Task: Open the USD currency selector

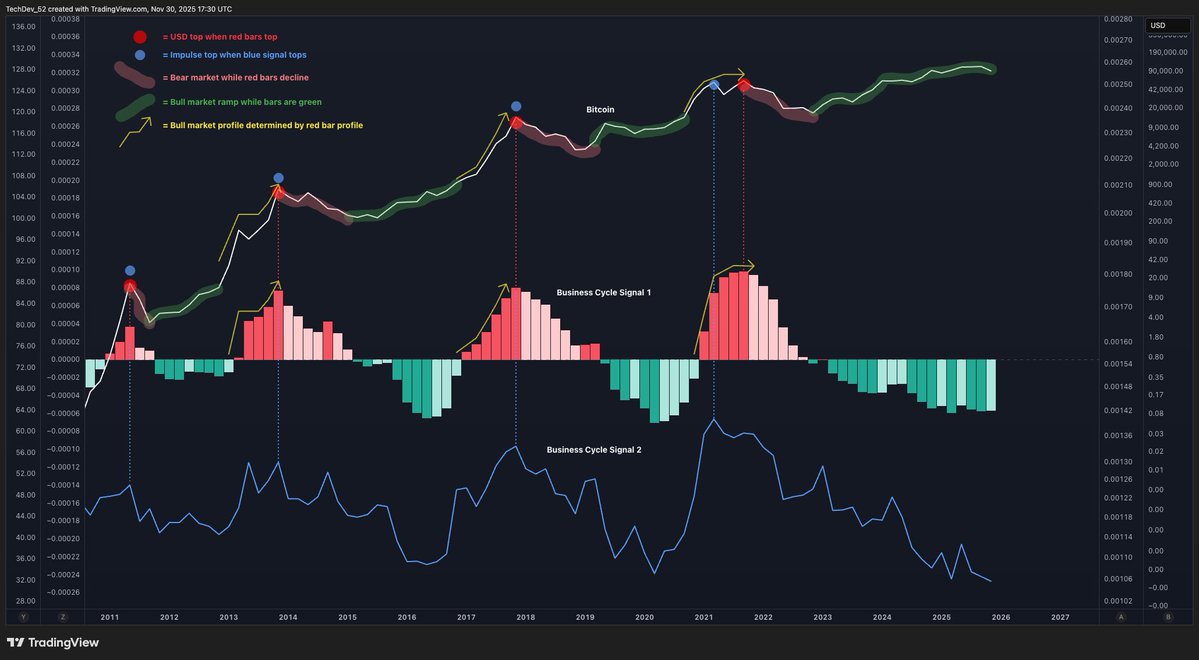Action: click(x=1158, y=24)
